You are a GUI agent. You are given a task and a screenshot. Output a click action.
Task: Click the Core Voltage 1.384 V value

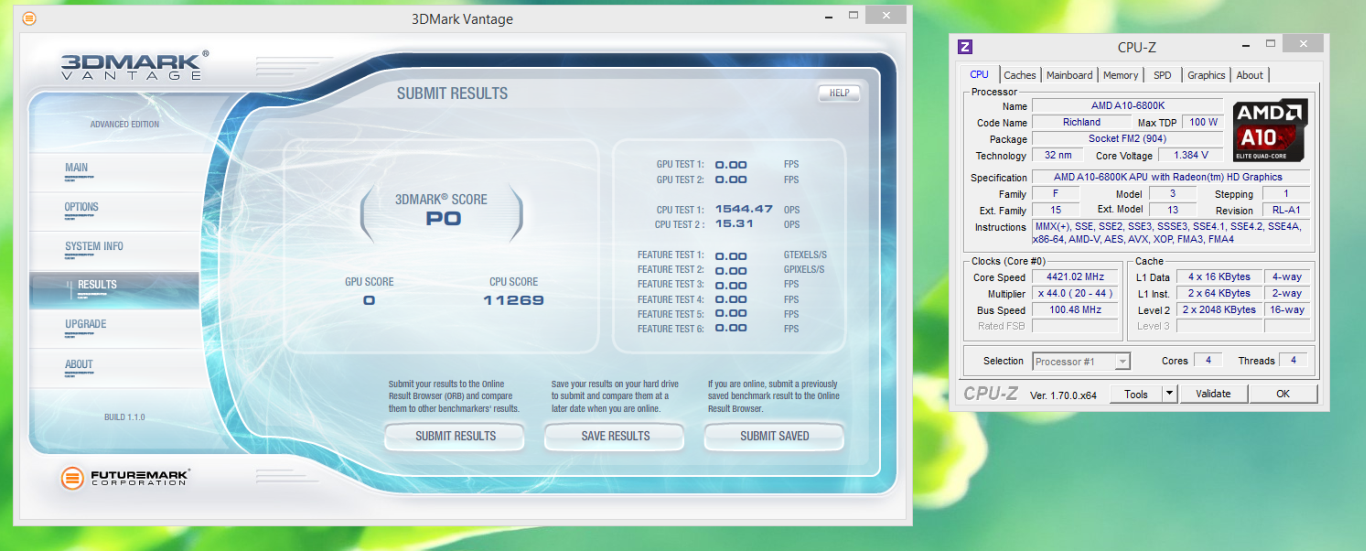1190,155
